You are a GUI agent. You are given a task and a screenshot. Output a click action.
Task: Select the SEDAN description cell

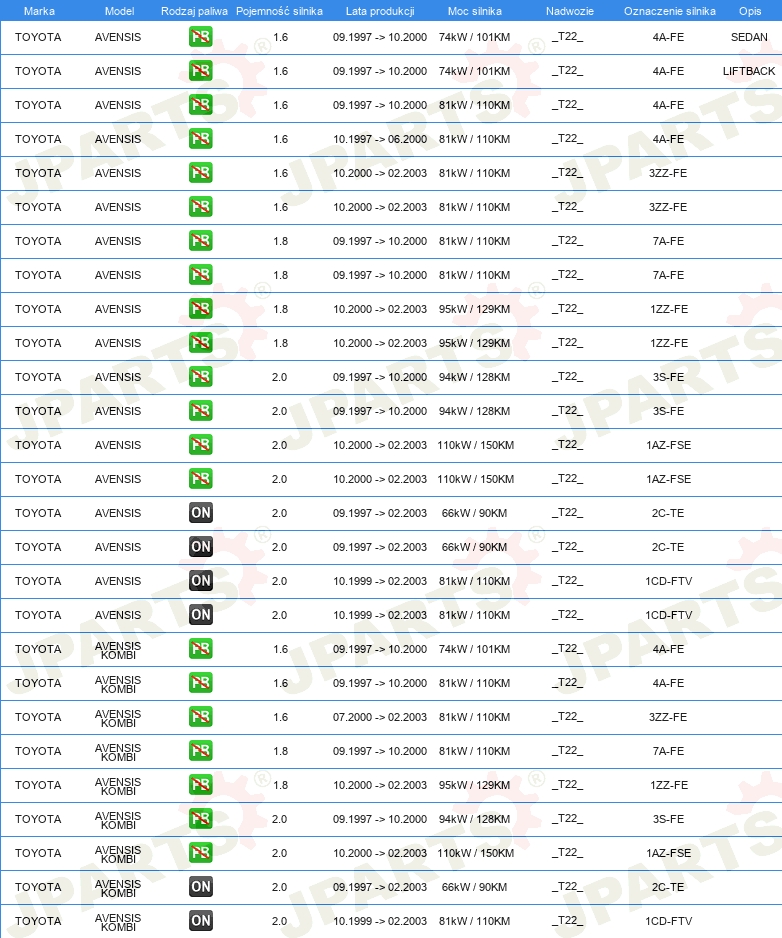pos(749,37)
